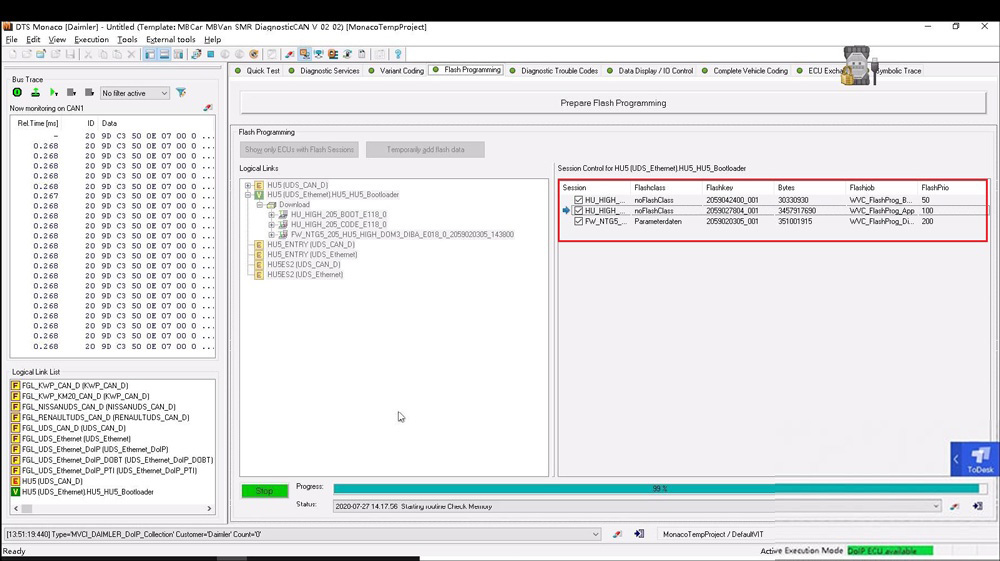Click the Download folder icon in tree
This screenshot has width=1000, height=561.
[271, 205]
